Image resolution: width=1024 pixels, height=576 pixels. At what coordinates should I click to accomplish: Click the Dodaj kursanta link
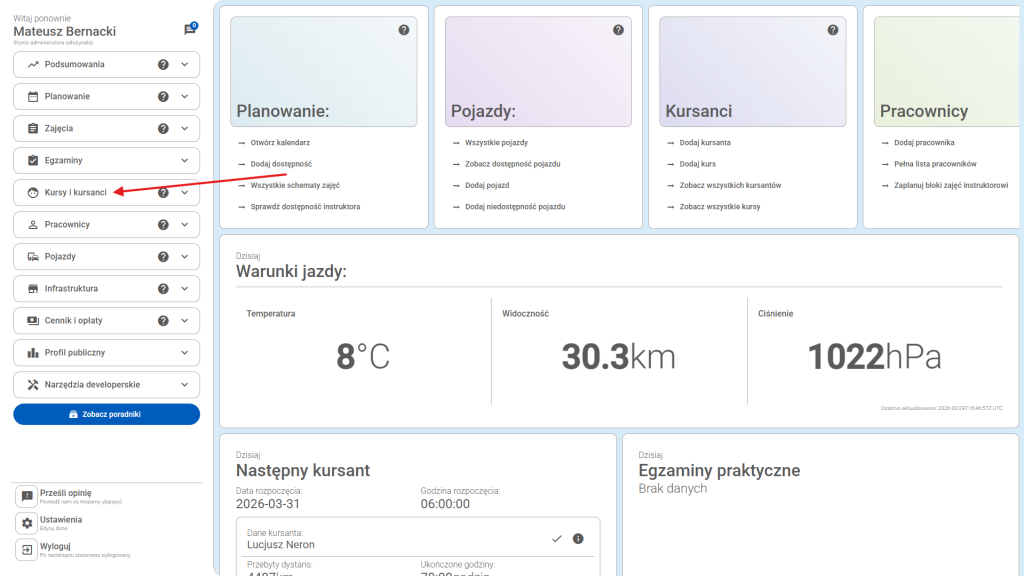pyautogui.click(x=705, y=143)
